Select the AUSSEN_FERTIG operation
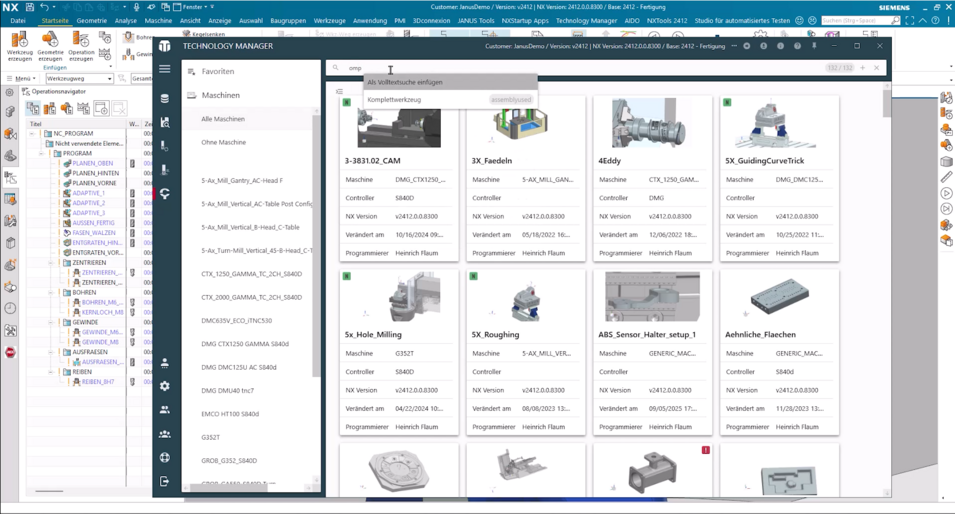 pos(94,223)
